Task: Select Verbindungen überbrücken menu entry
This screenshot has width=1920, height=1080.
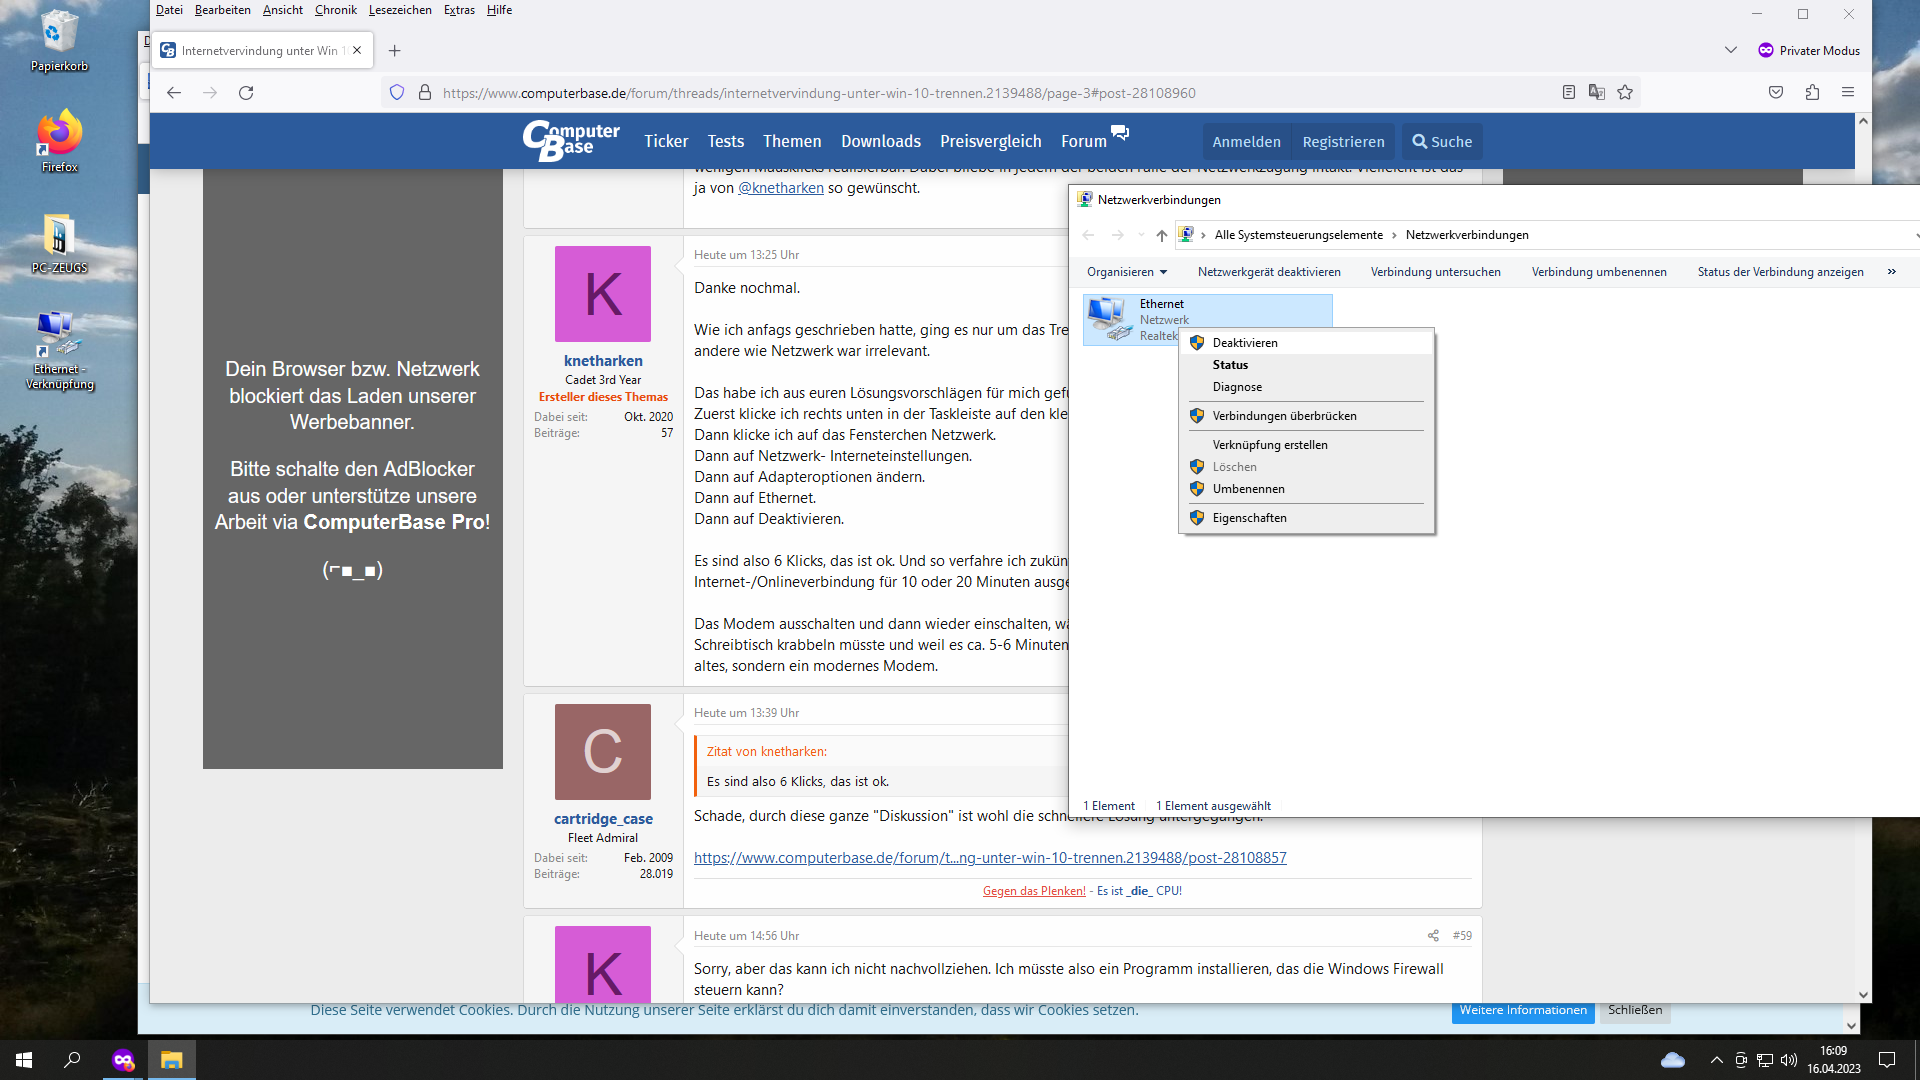Action: point(1307,416)
